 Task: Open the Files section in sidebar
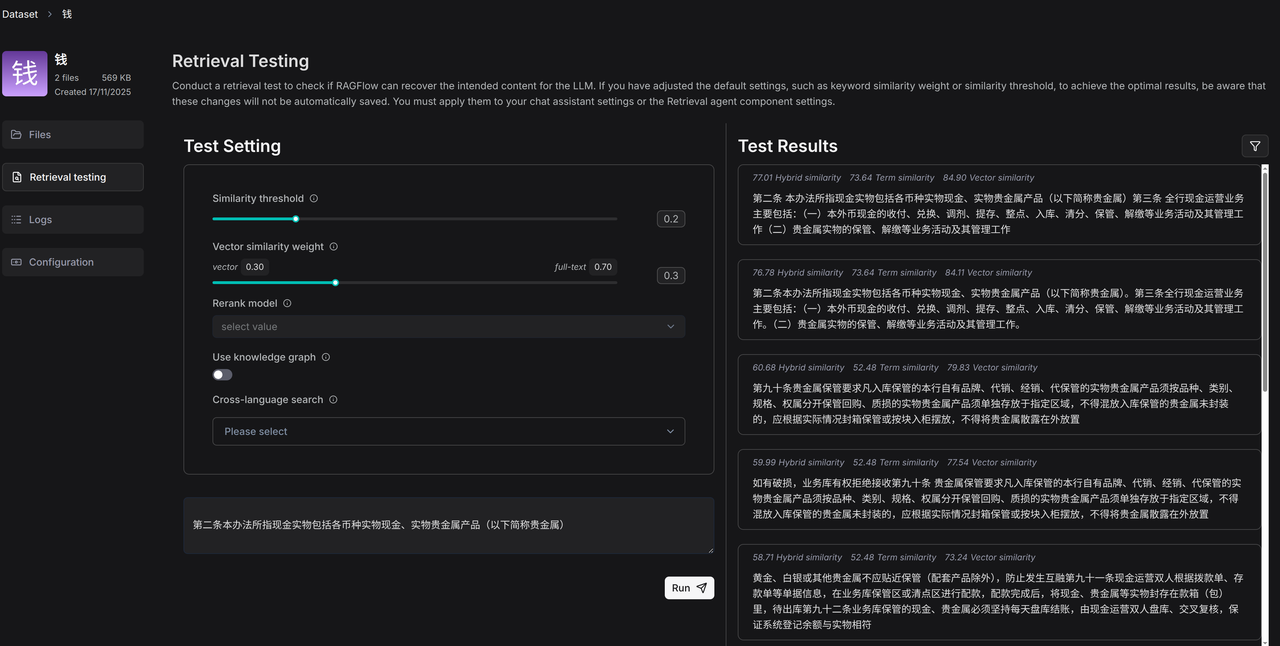[72, 135]
